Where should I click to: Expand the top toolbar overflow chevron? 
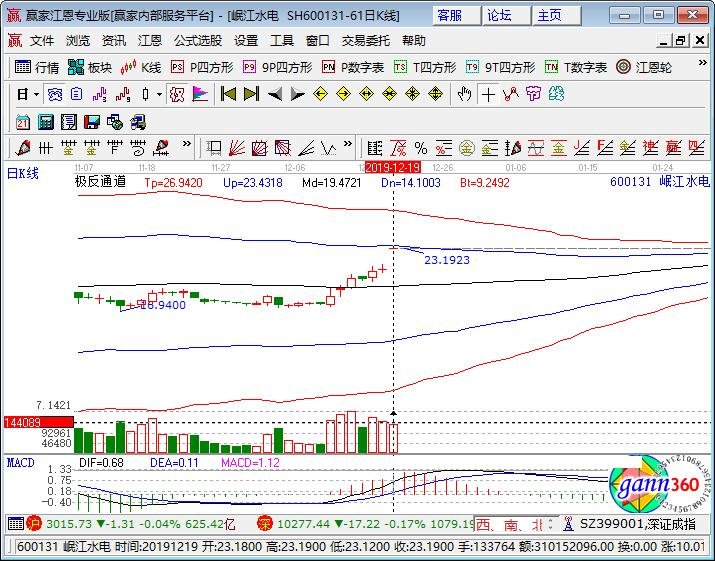pos(703,63)
